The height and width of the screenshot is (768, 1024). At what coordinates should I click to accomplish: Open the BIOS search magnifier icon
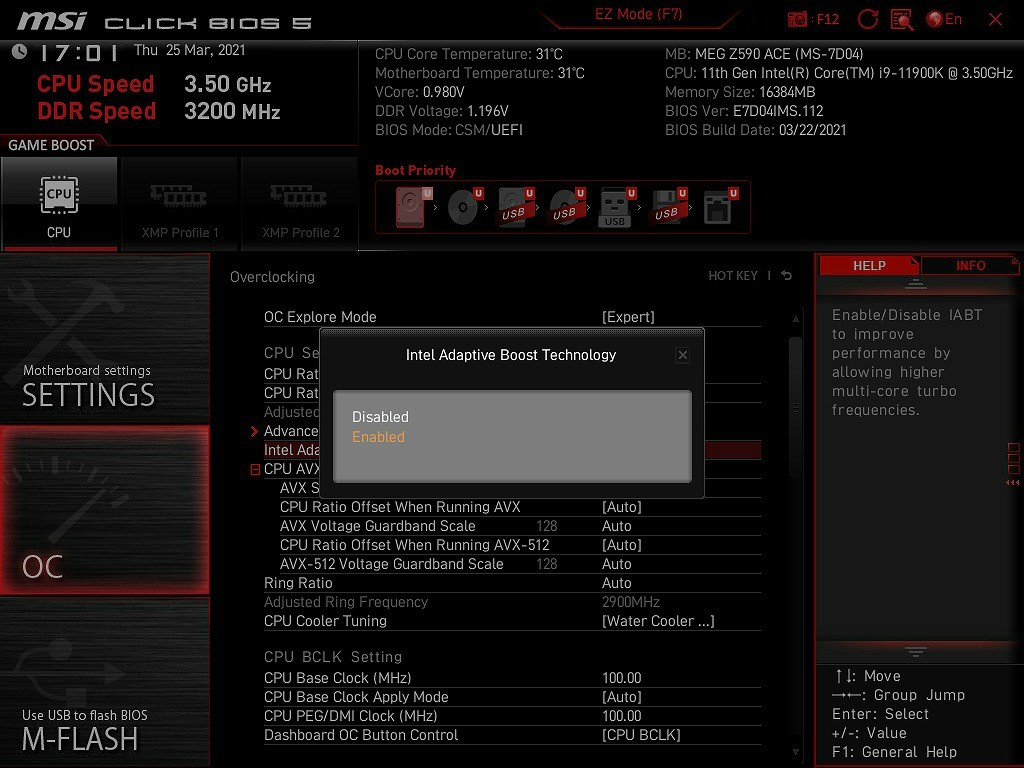pos(902,19)
